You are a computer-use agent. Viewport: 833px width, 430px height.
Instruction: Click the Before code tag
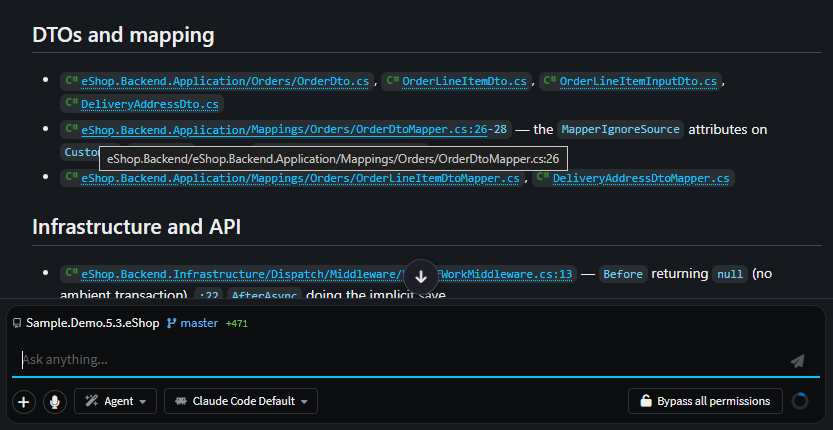point(623,274)
